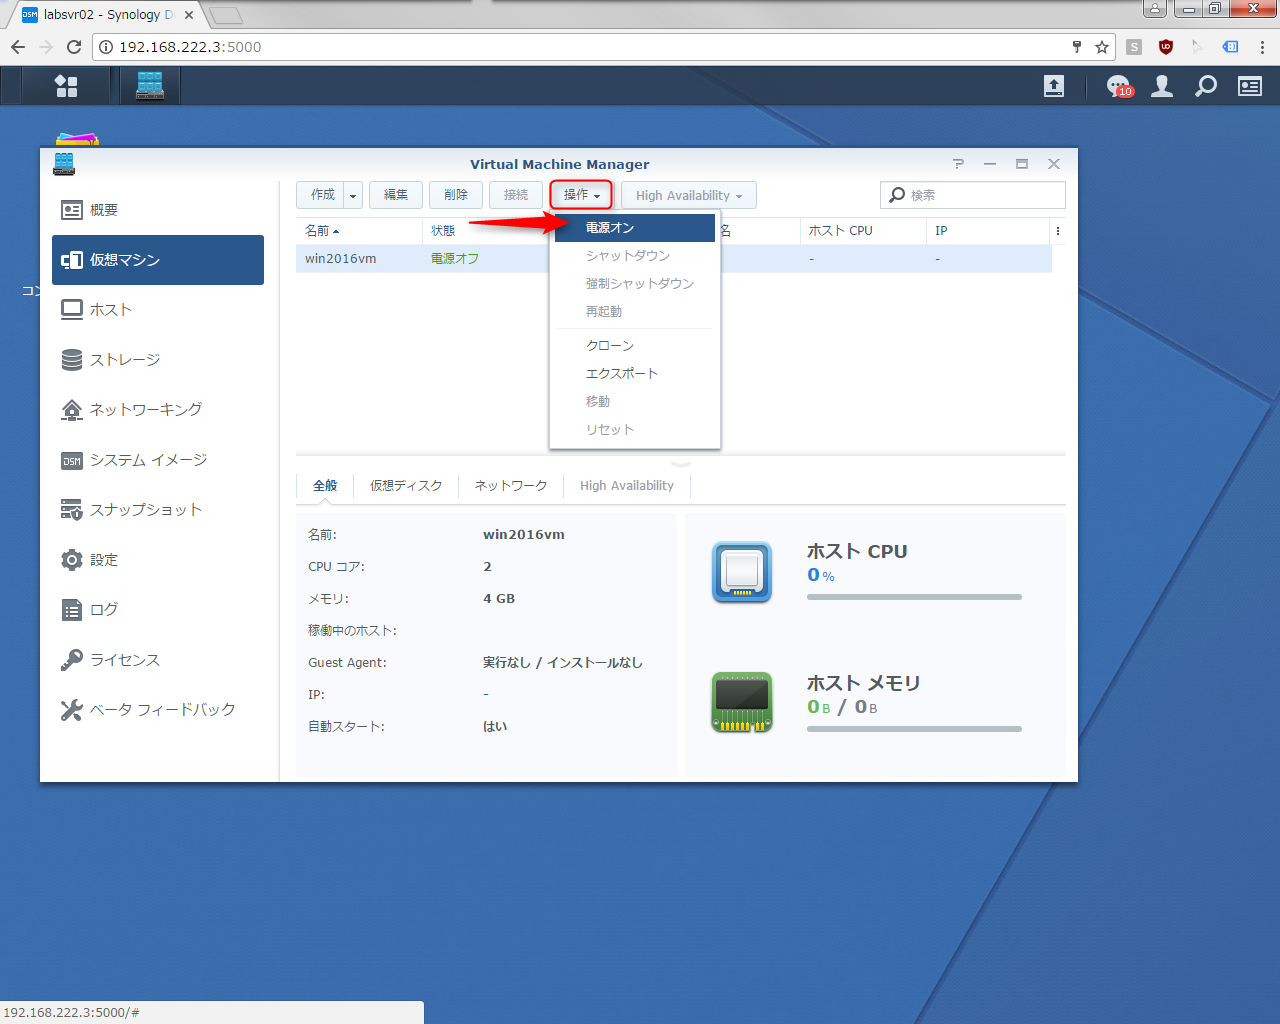Open the 概要 overview section
This screenshot has width=1280, height=1024.
[158, 210]
